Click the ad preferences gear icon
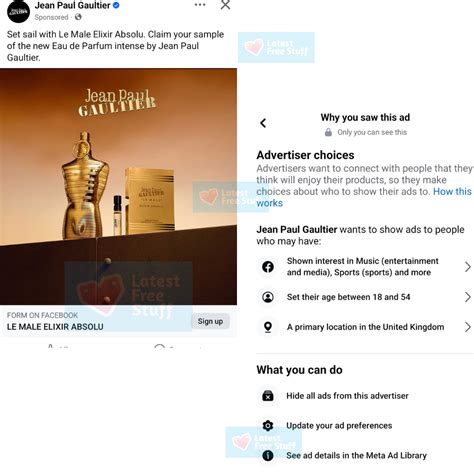The height and width of the screenshot is (474, 474). (x=268, y=425)
